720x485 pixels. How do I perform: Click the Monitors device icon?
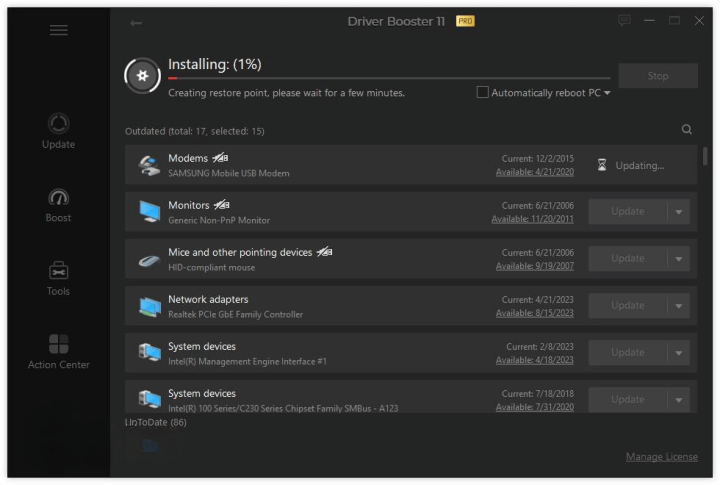pyautogui.click(x=149, y=212)
